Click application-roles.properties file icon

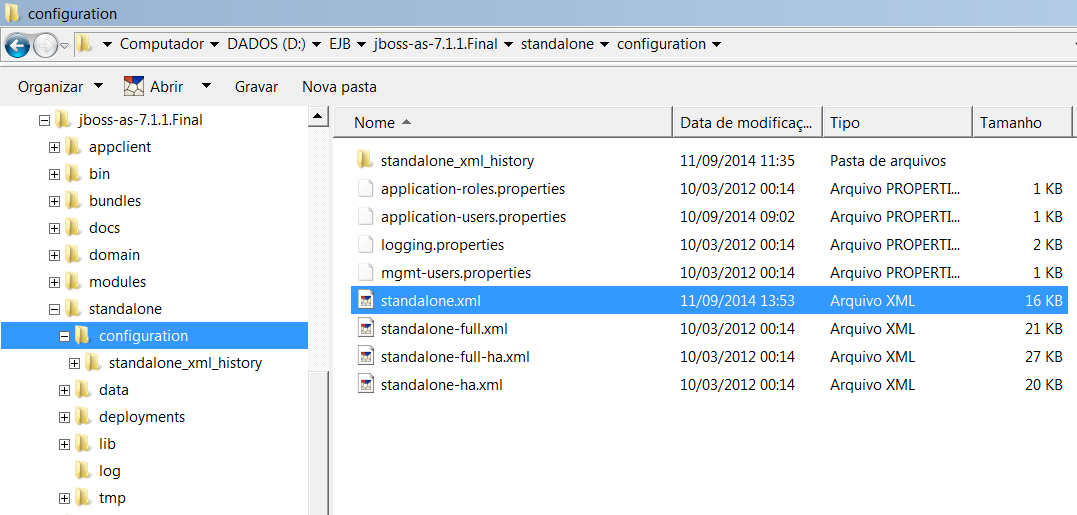click(x=365, y=188)
